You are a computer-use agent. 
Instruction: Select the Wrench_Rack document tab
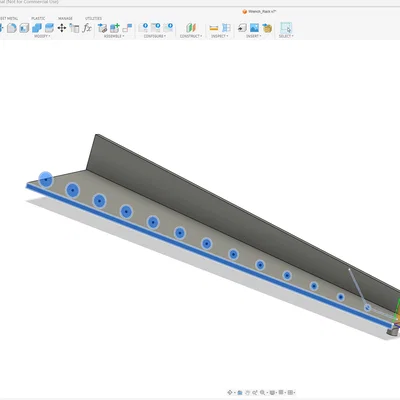[259, 11]
